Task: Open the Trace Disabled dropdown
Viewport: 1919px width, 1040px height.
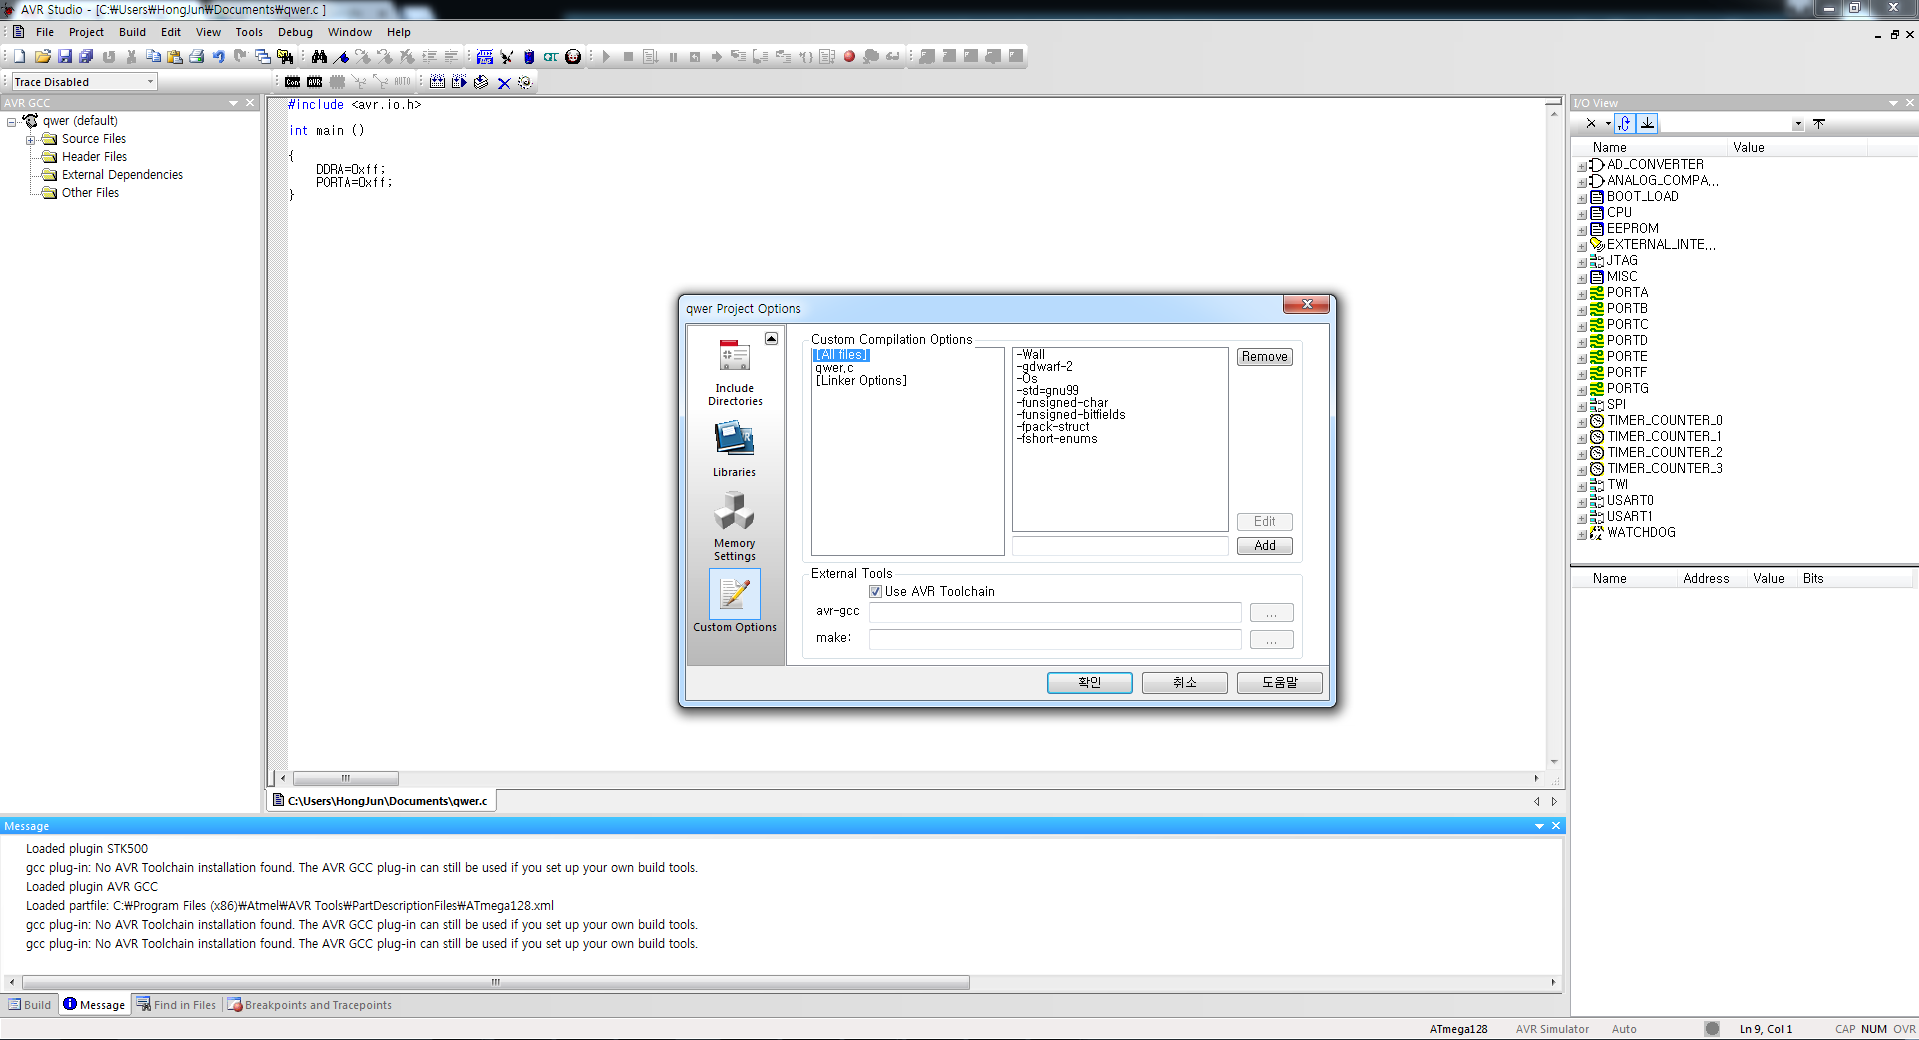Action: coord(151,82)
